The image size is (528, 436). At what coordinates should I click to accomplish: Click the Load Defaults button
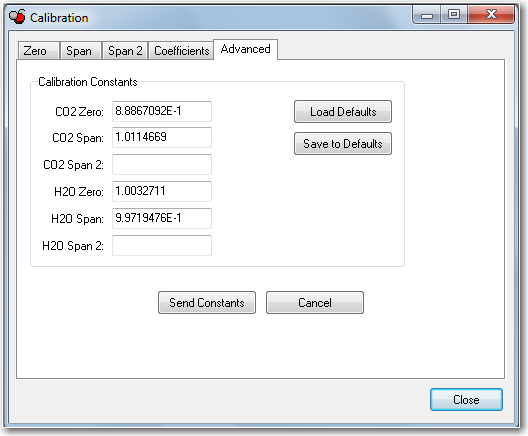pyautogui.click(x=343, y=111)
